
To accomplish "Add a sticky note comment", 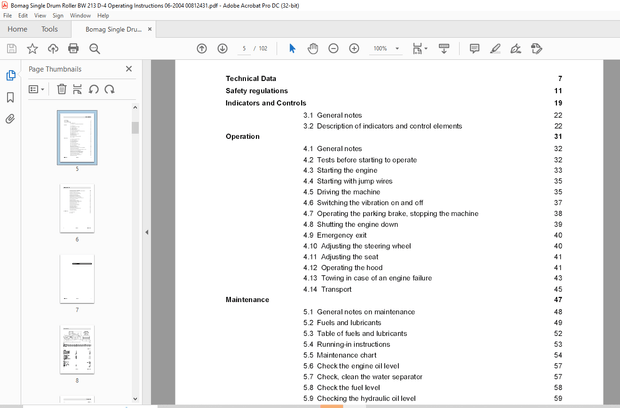I will (474, 49).
